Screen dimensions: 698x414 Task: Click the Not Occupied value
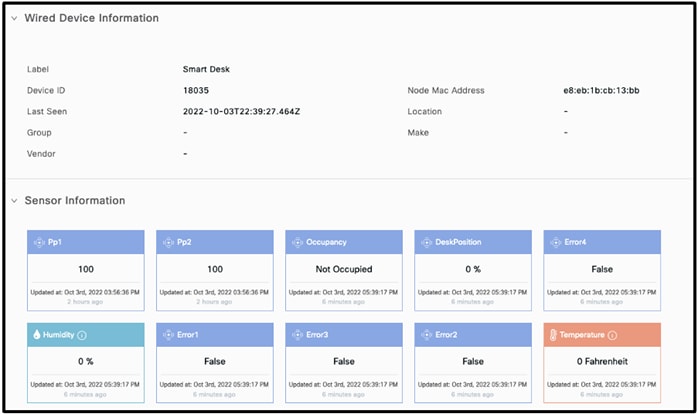pos(344,269)
